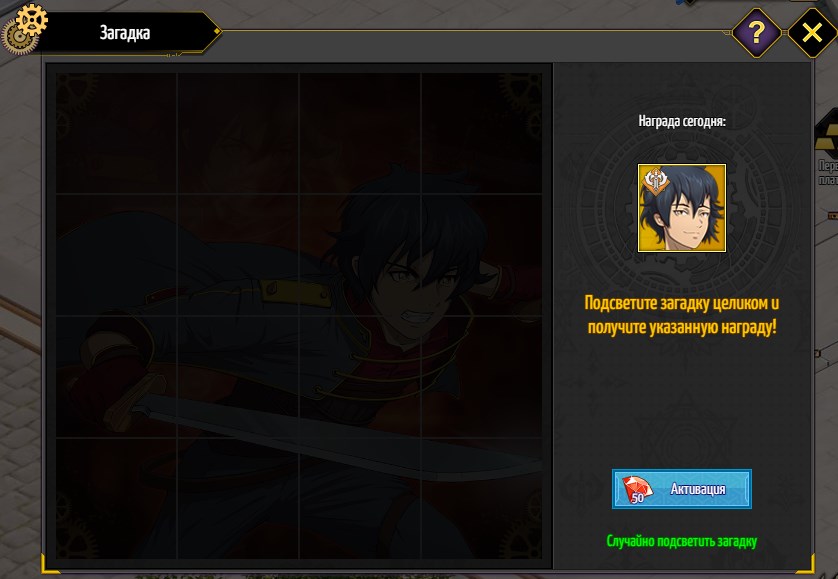The image size is (838, 579).
Task: Click the Случайно подсветить загадку link
Action: (681, 541)
